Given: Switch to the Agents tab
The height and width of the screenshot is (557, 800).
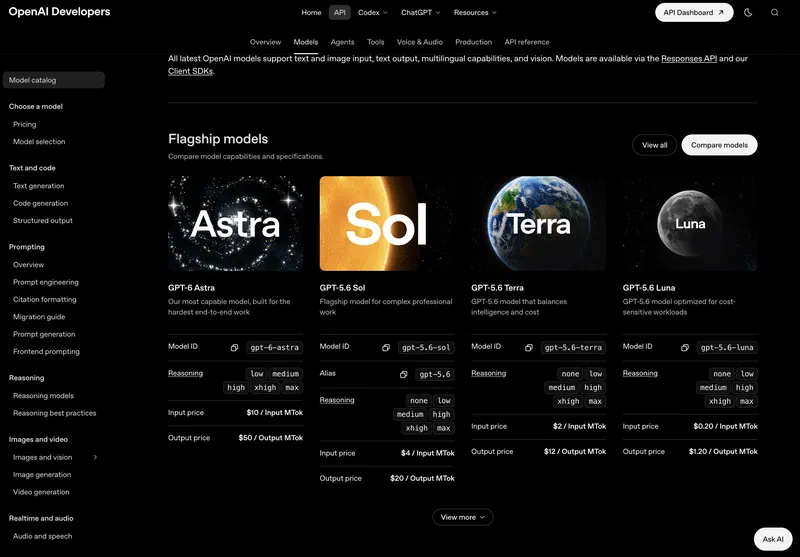Looking at the screenshot, I should [342, 42].
